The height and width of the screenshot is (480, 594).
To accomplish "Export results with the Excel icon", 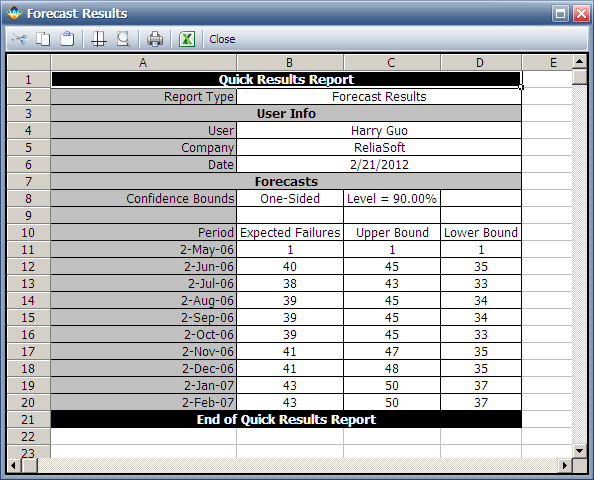I will click(x=187, y=39).
